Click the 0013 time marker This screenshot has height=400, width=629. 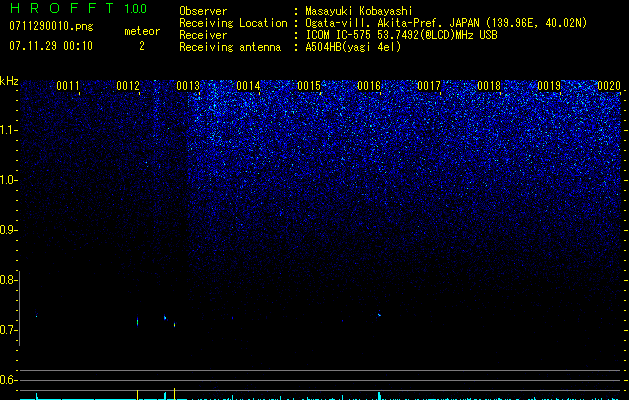[x=188, y=86]
